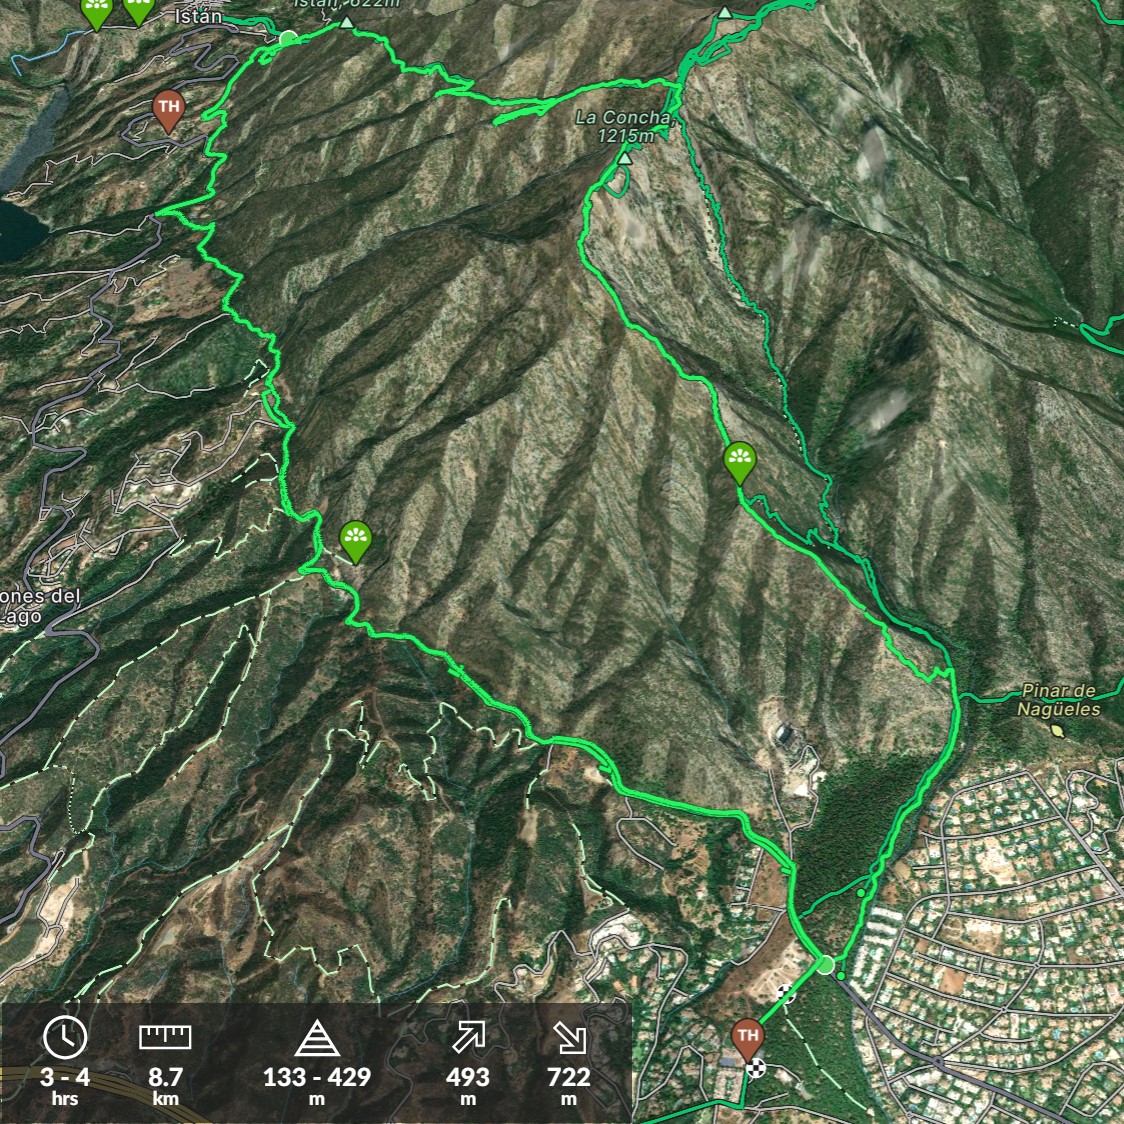Click the La Concha 1215m label
Screen dimensions: 1124x1124
point(624,126)
